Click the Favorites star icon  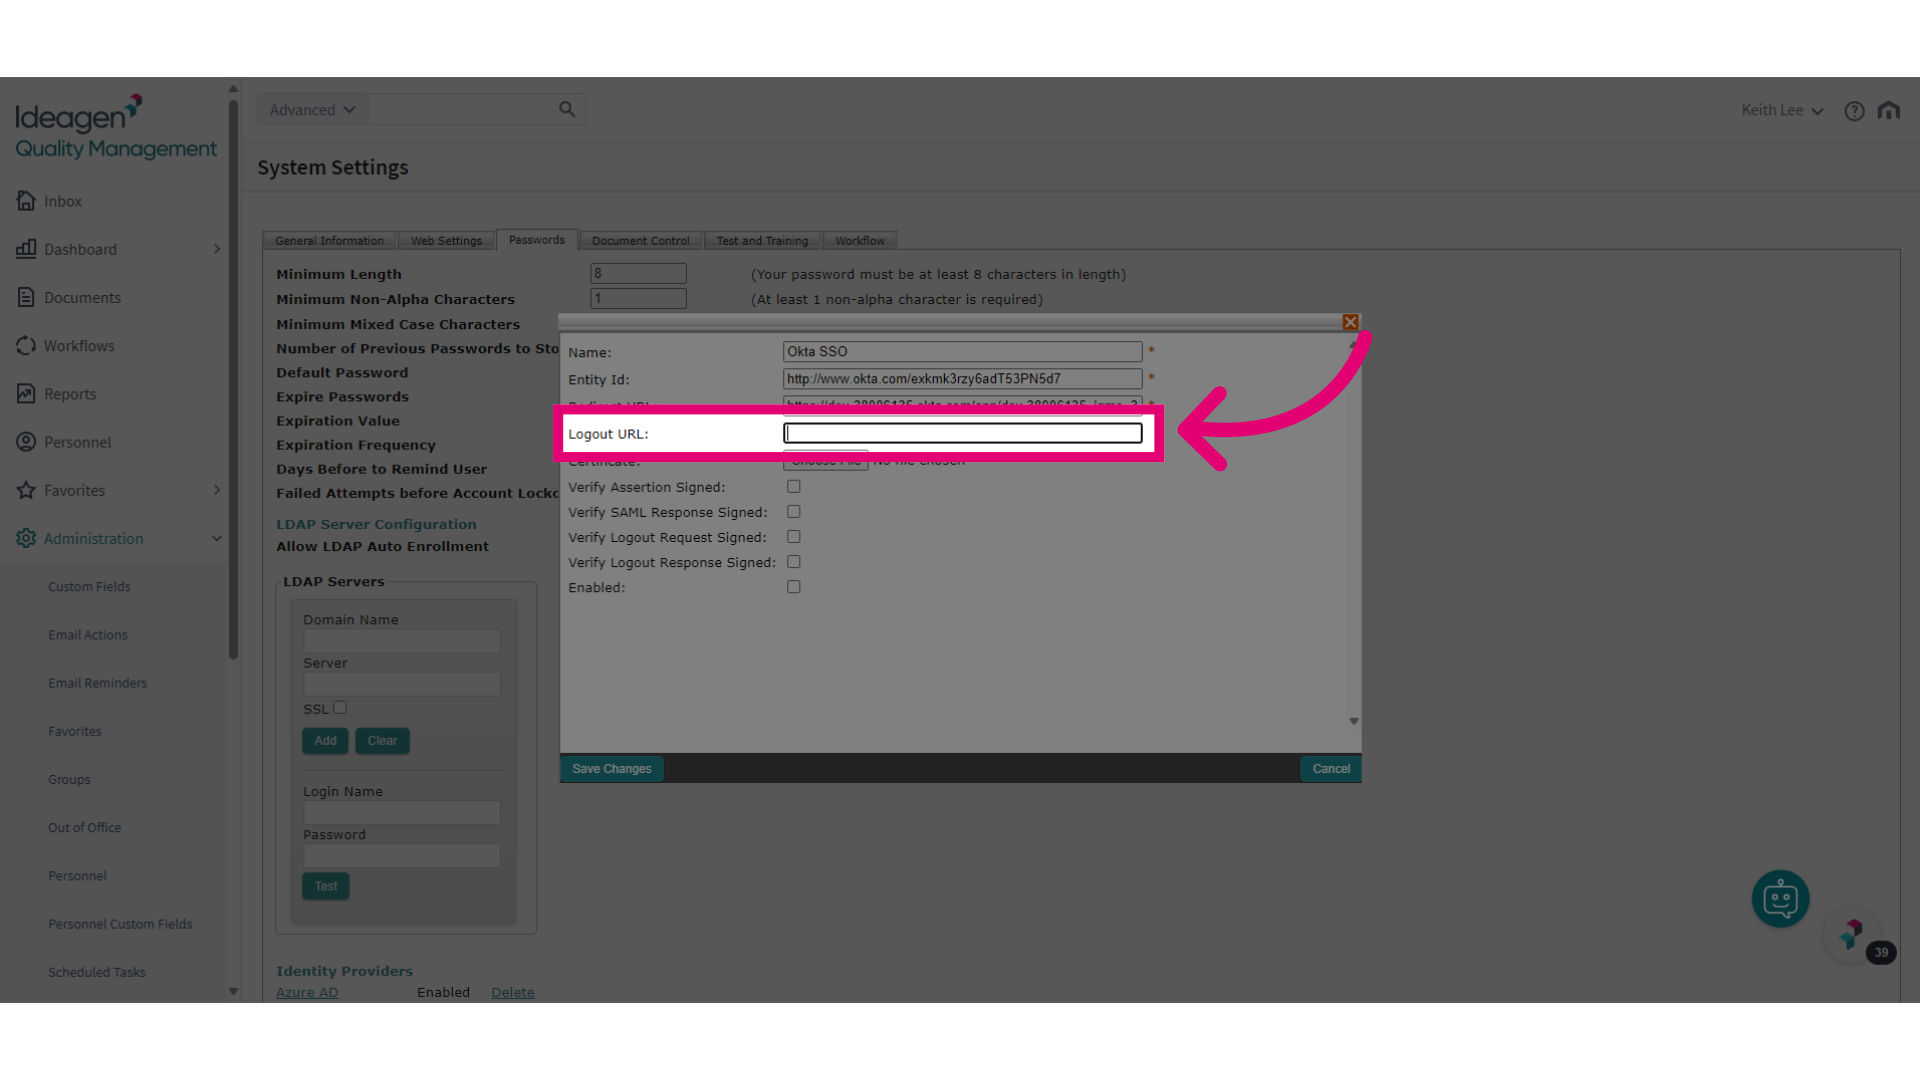(x=26, y=490)
